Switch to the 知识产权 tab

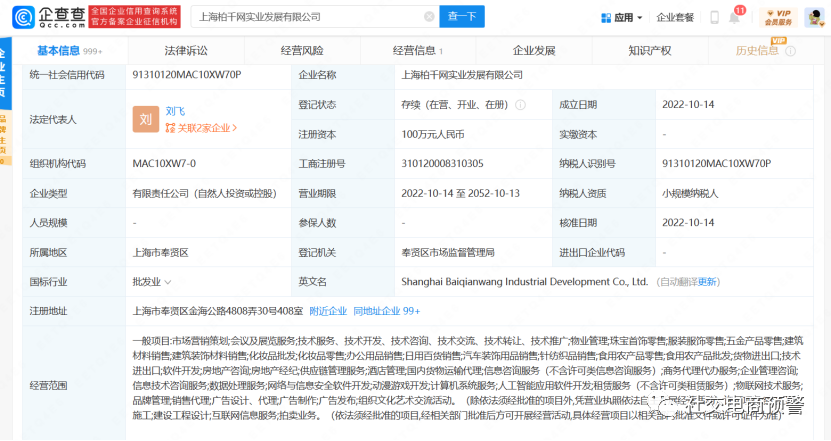(x=650, y=51)
